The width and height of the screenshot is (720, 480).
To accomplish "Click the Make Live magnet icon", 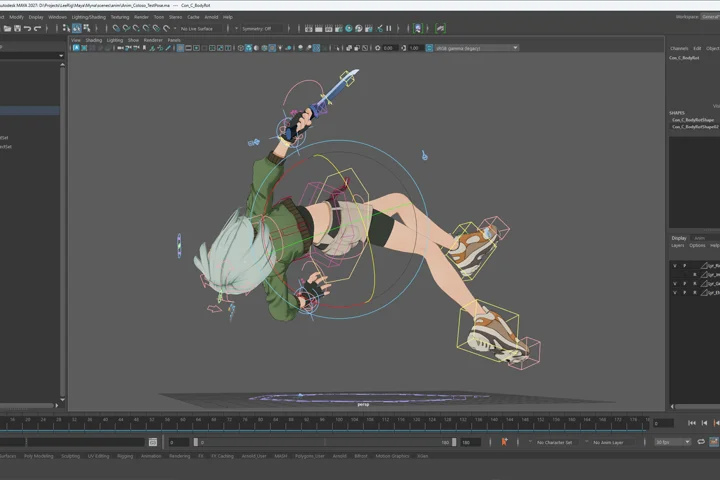I will coord(166,28).
